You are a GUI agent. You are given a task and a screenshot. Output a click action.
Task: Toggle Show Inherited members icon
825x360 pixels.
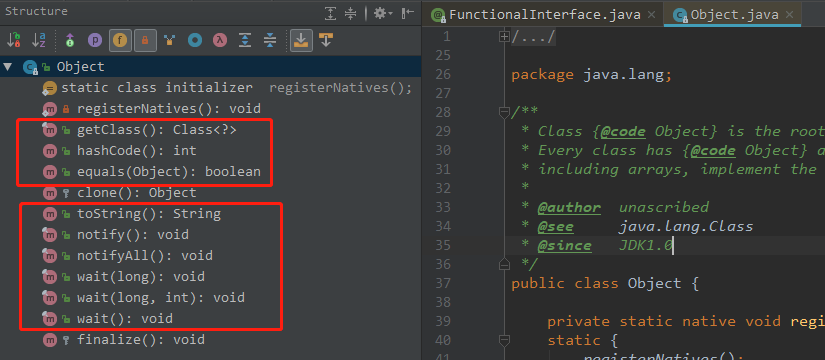(x=69, y=40)
